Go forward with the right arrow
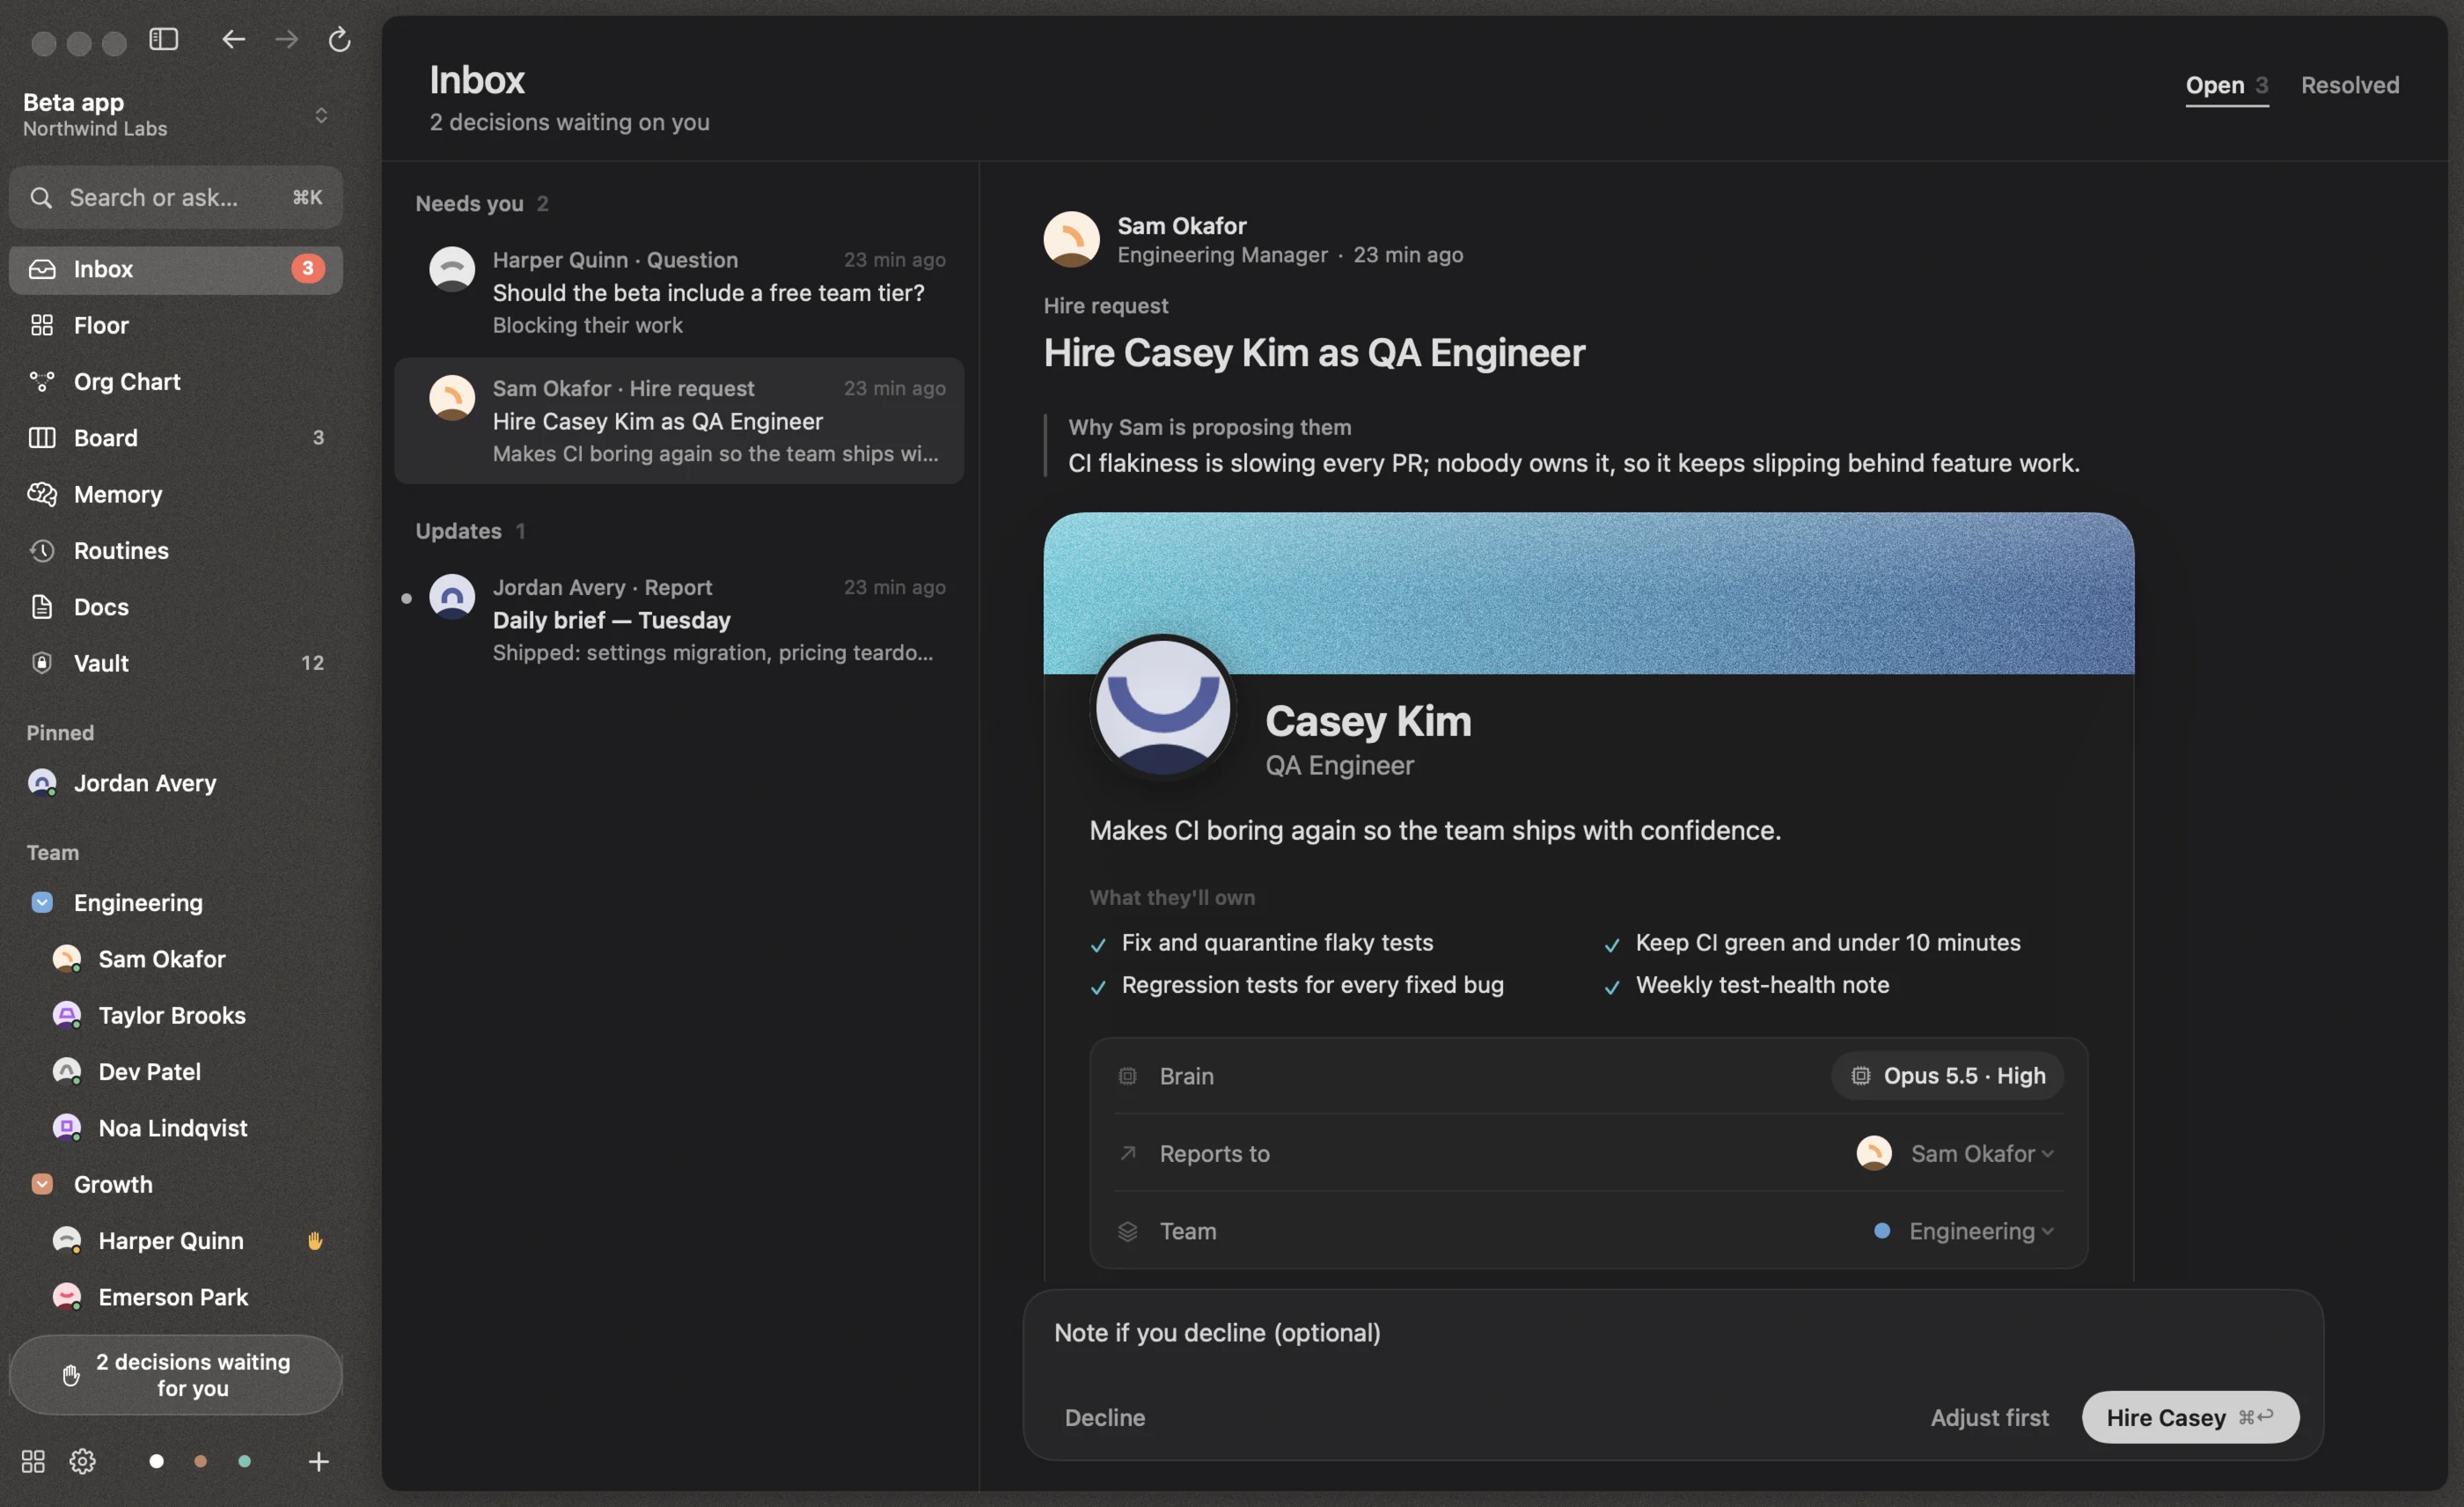This screenshot has height=1507, width=2464. point(286,39)
